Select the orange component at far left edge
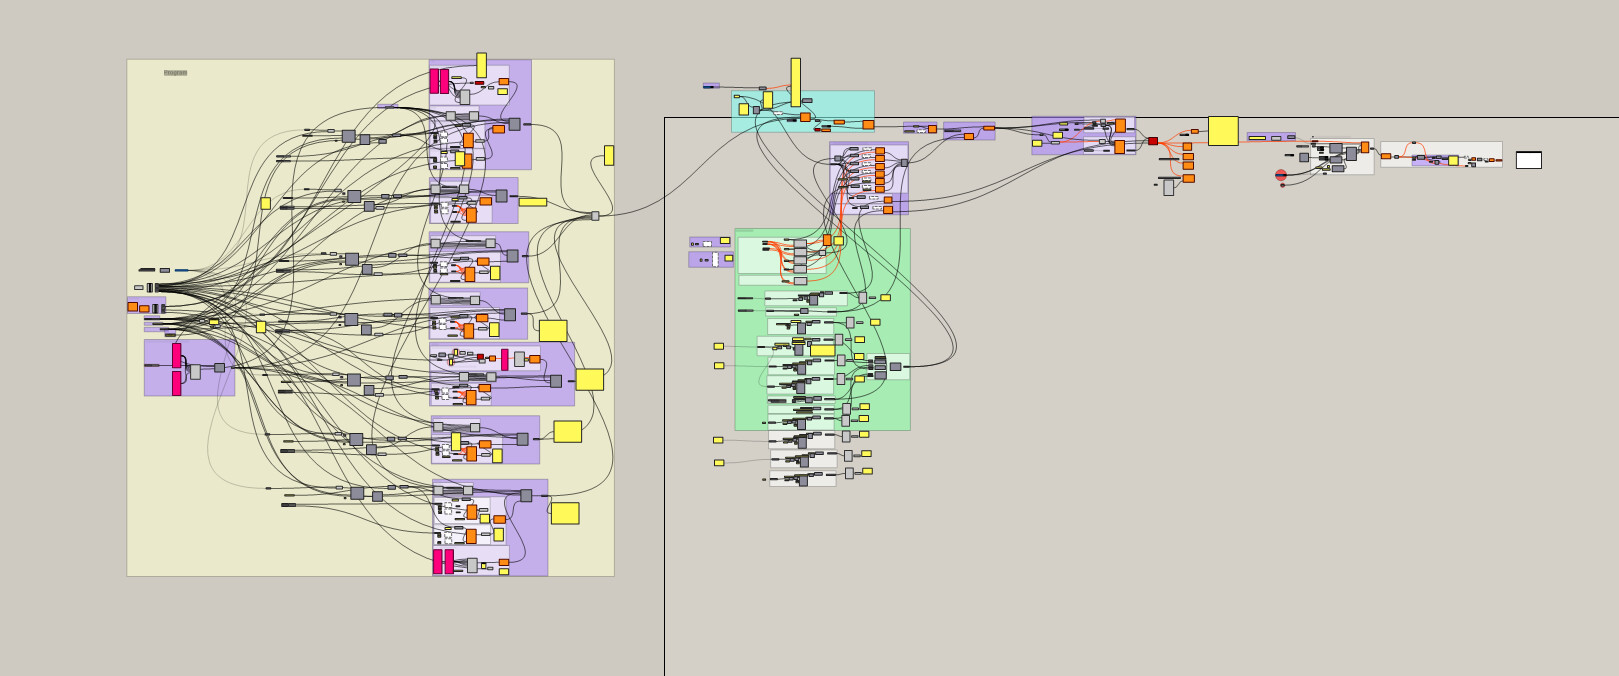The image size is (1619, 676). [x=132, y=307]
